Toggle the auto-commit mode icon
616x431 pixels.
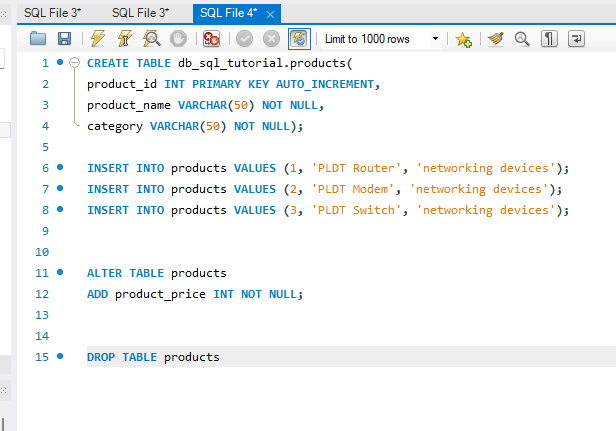pyautogui.click(x=299, y=39)
